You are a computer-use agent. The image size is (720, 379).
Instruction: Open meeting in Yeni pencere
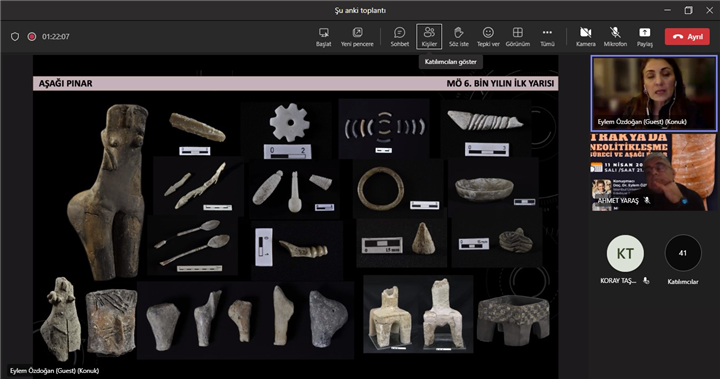click(x=357, y=37)
